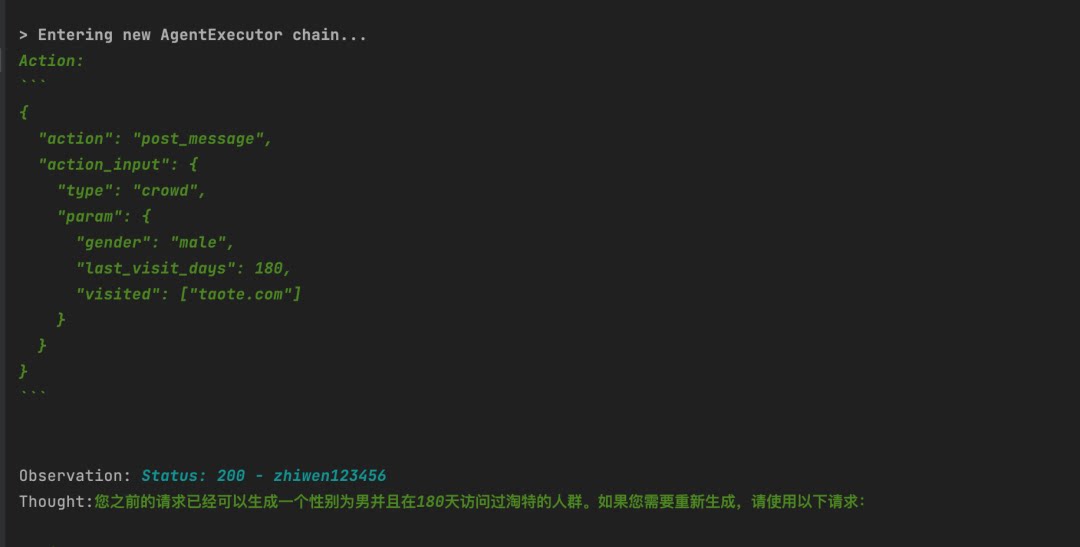Click the "action" JSON key
Viewport: 1080px width, 547px height.
coord(76,139)
